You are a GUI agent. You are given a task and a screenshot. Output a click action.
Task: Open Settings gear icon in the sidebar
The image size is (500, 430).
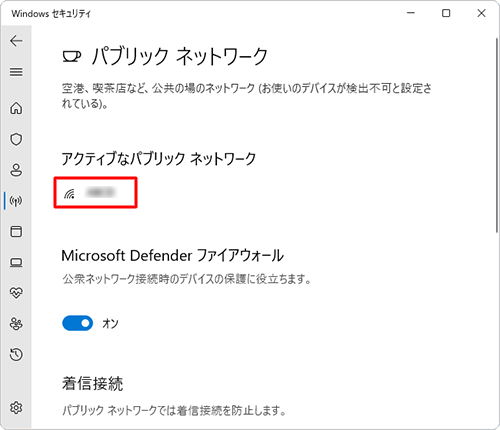click(x=16, y=407)
